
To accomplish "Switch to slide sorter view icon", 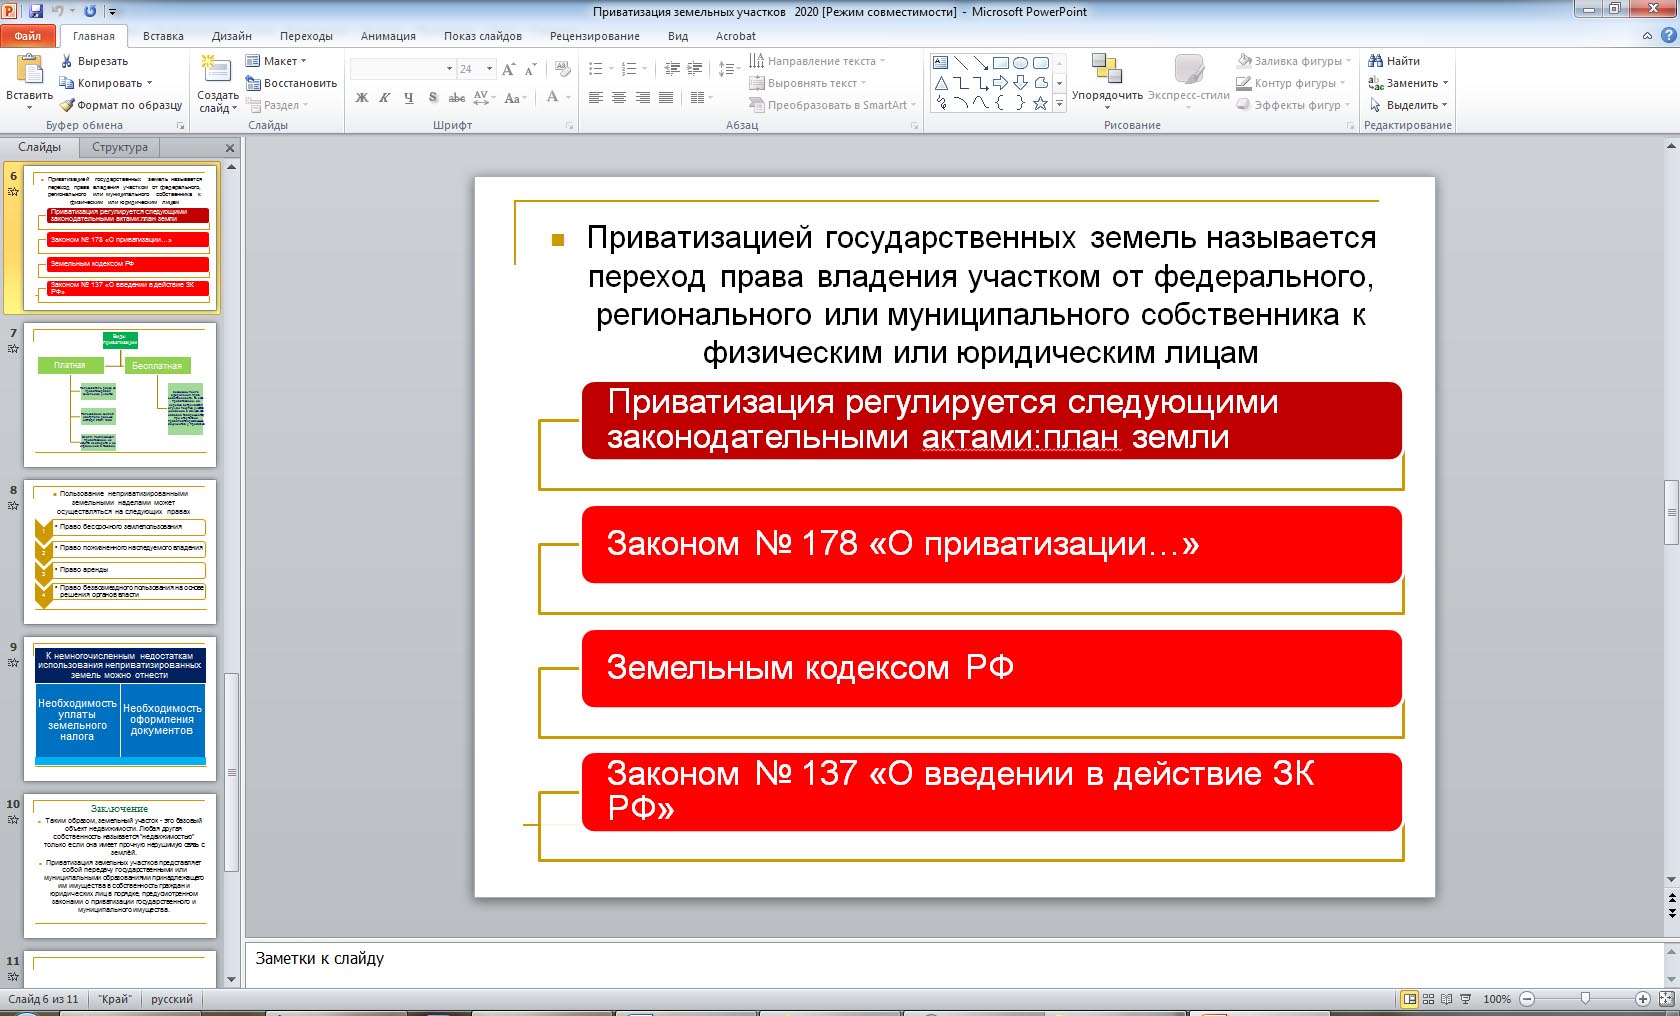I will pos(1429,999).
